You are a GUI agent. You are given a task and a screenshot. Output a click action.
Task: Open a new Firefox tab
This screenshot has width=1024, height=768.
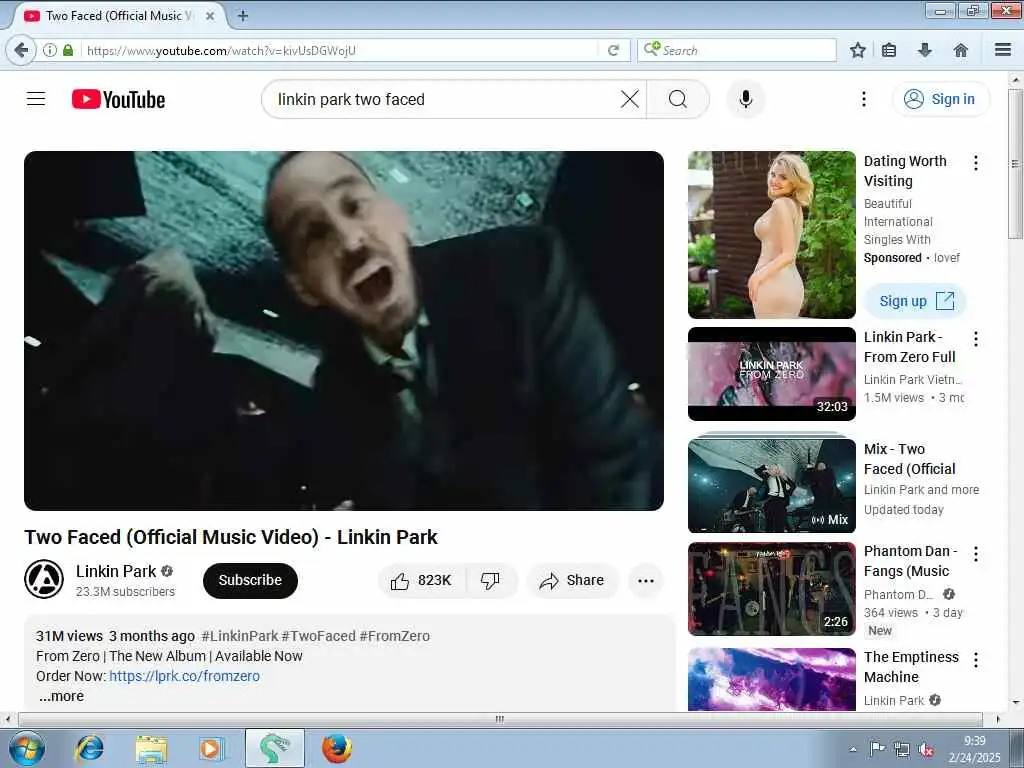pyautogui.click(x=242, y=16)
